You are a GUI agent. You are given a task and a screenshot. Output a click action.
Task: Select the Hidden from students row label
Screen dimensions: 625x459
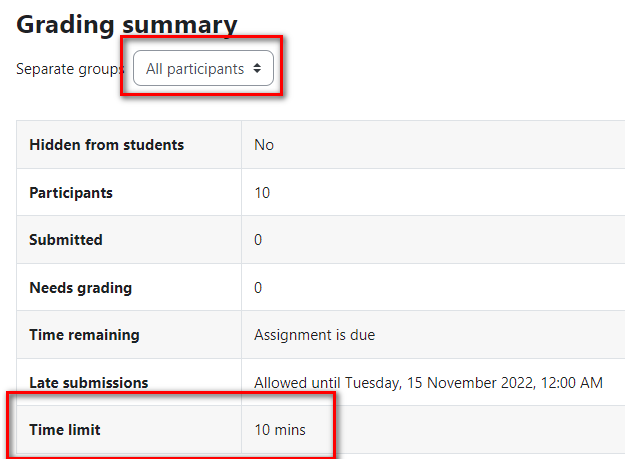(106, 145)
